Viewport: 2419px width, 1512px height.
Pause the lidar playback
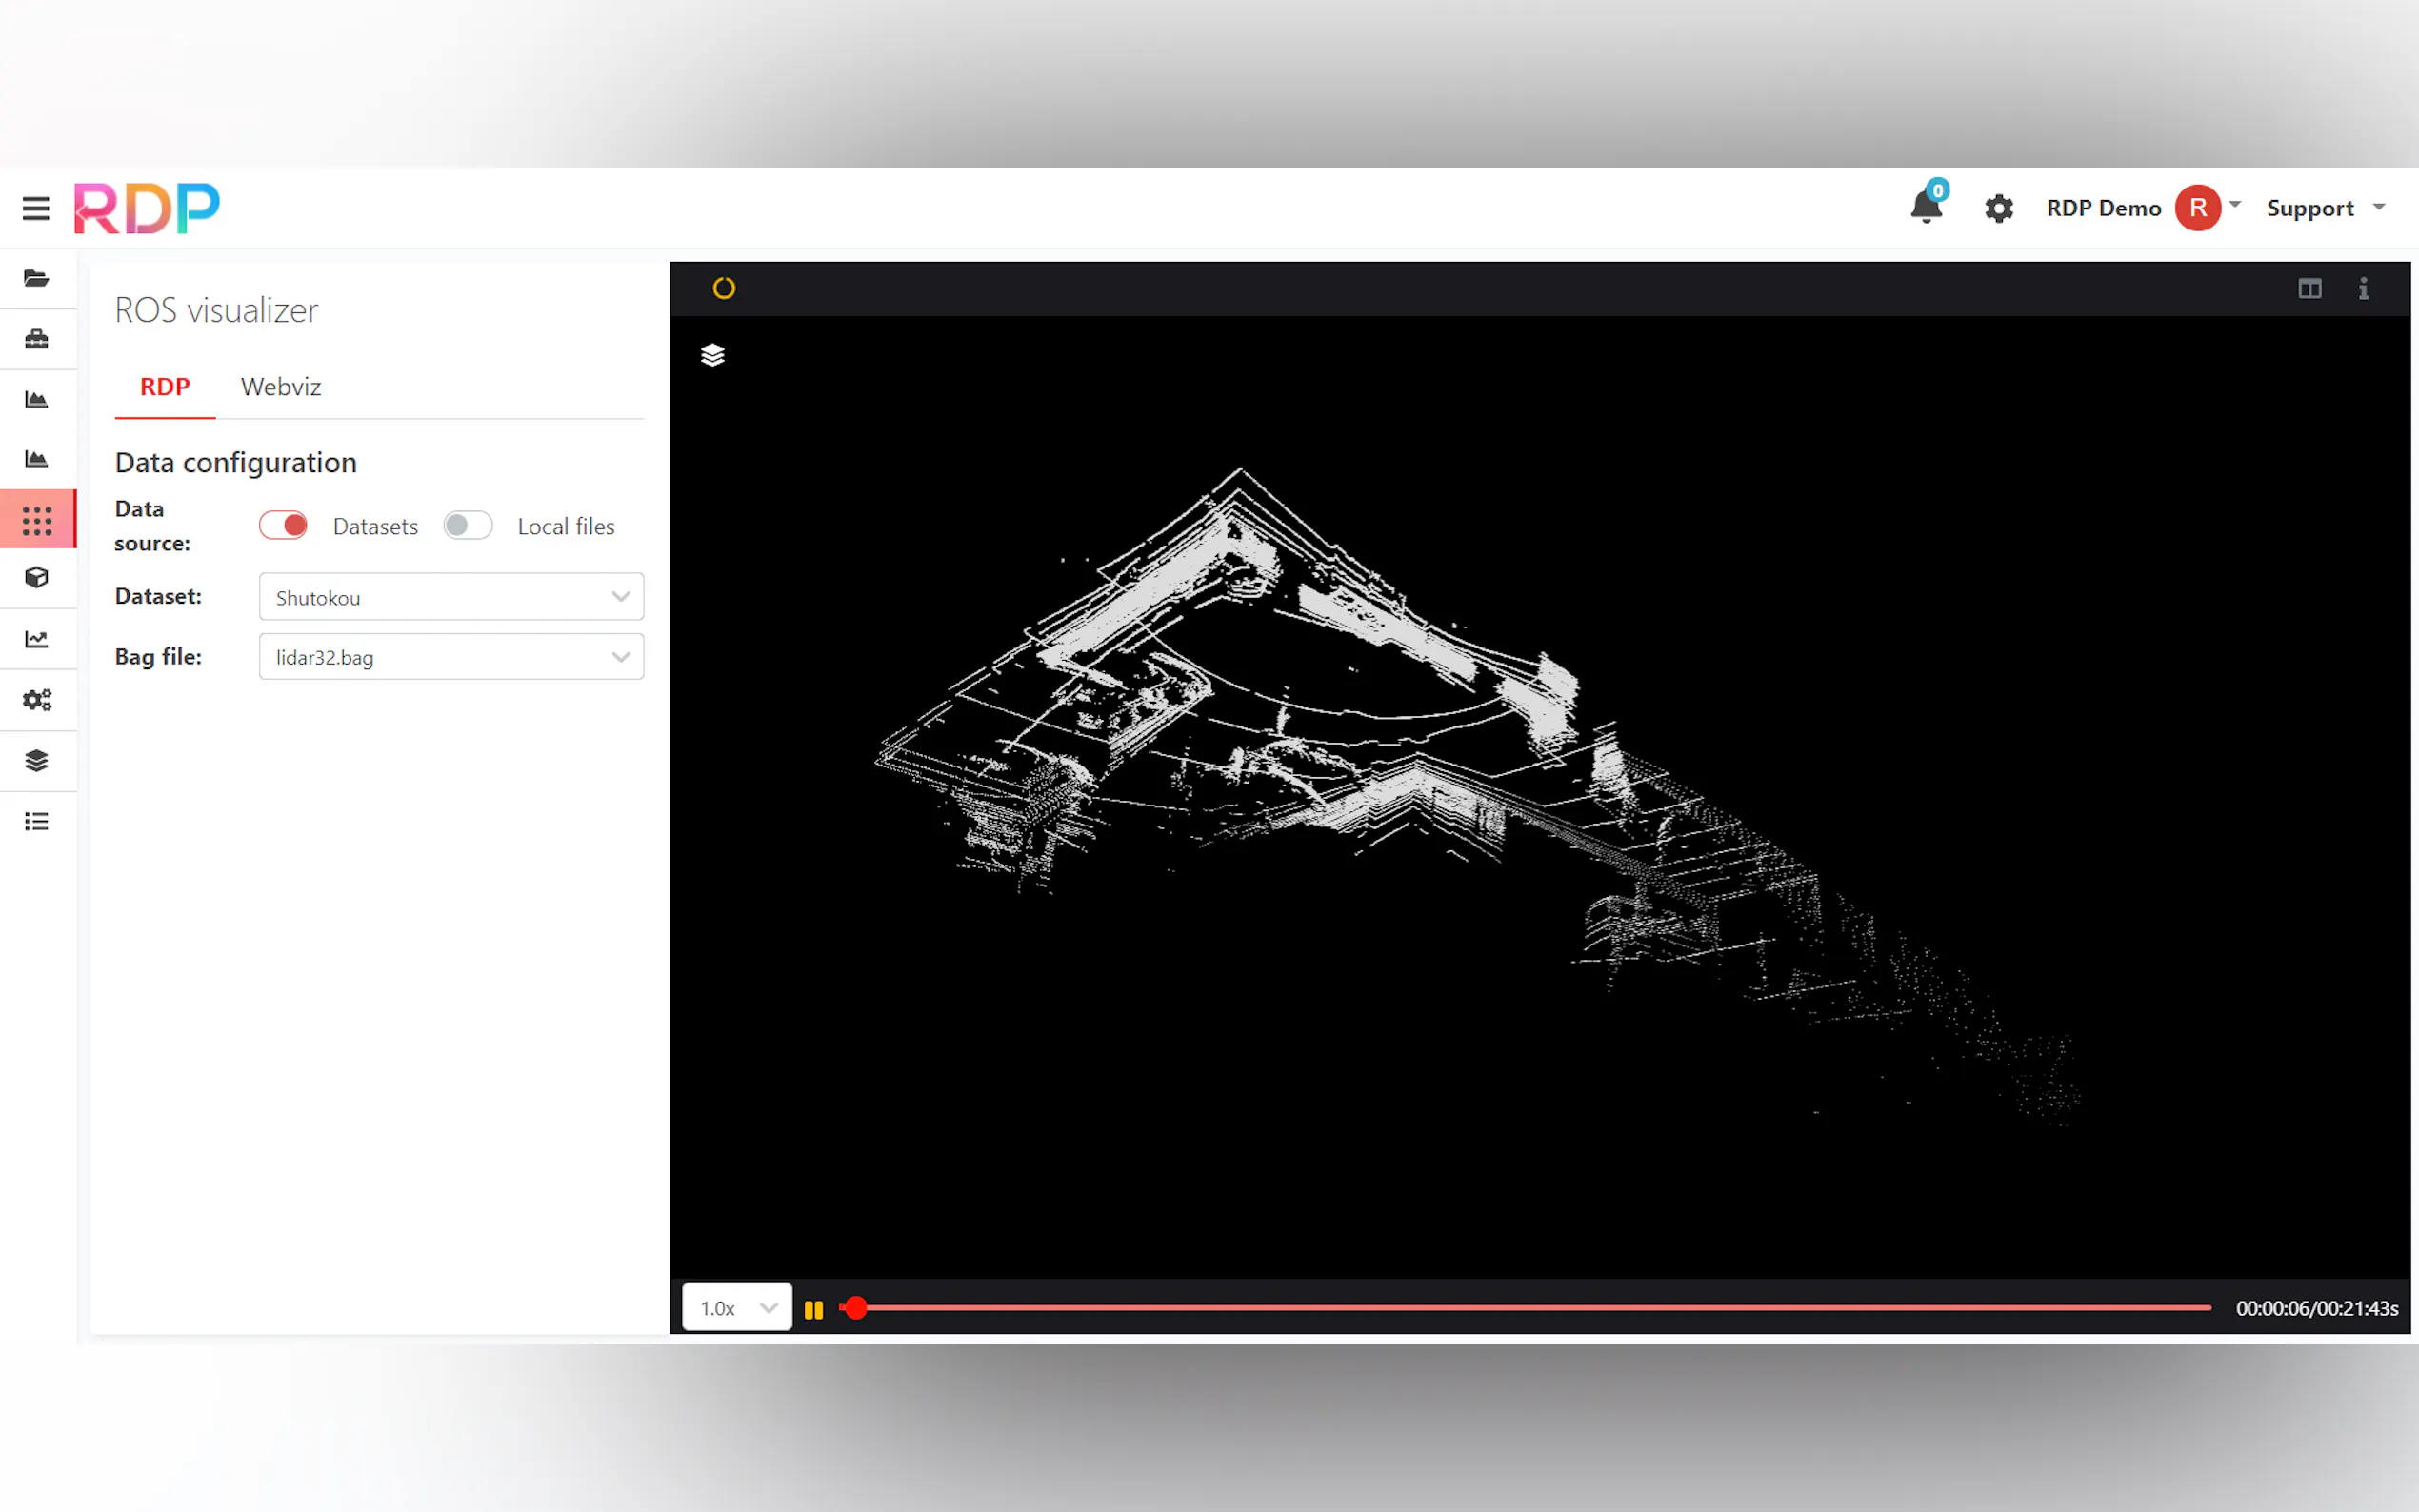[x=813, y=1309]
